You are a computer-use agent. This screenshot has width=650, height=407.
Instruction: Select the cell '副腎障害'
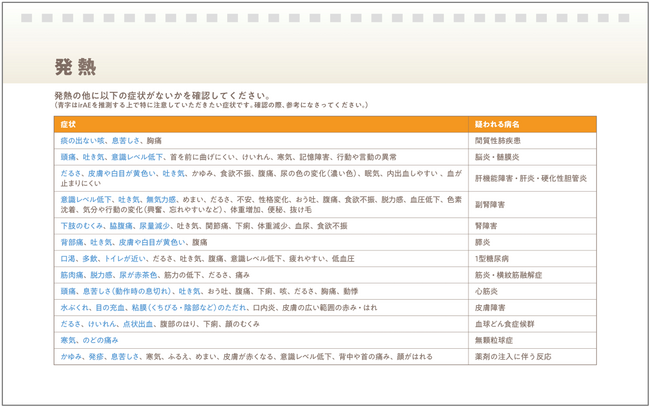(x=532, y=205)
